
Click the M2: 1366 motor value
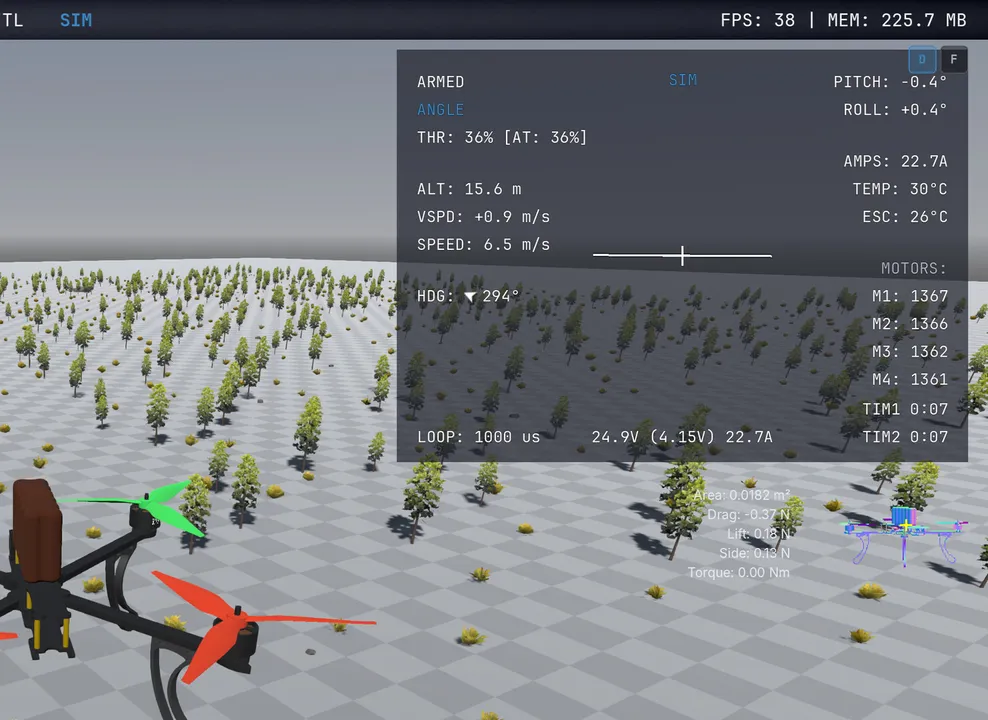pyautogui.click(x=910, y=324)
